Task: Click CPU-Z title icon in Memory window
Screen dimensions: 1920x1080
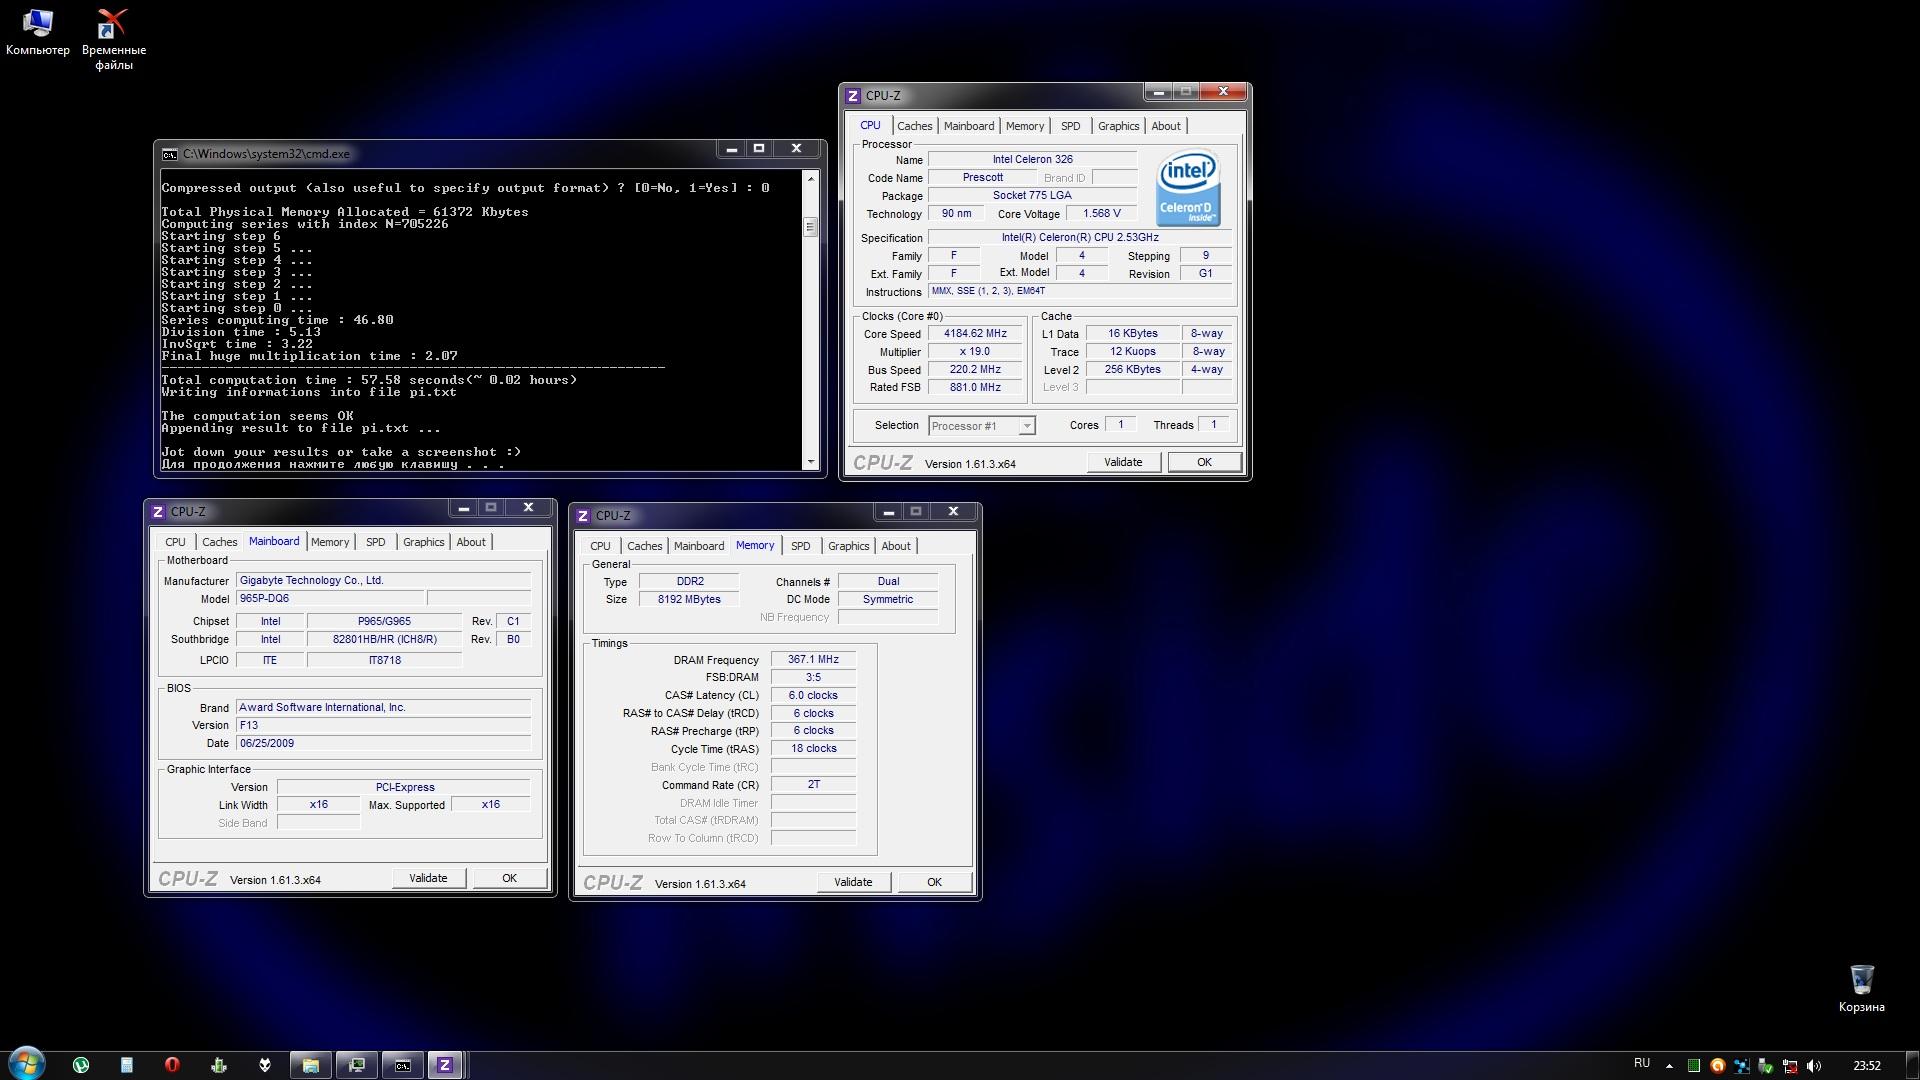Action: click(583, 516)
